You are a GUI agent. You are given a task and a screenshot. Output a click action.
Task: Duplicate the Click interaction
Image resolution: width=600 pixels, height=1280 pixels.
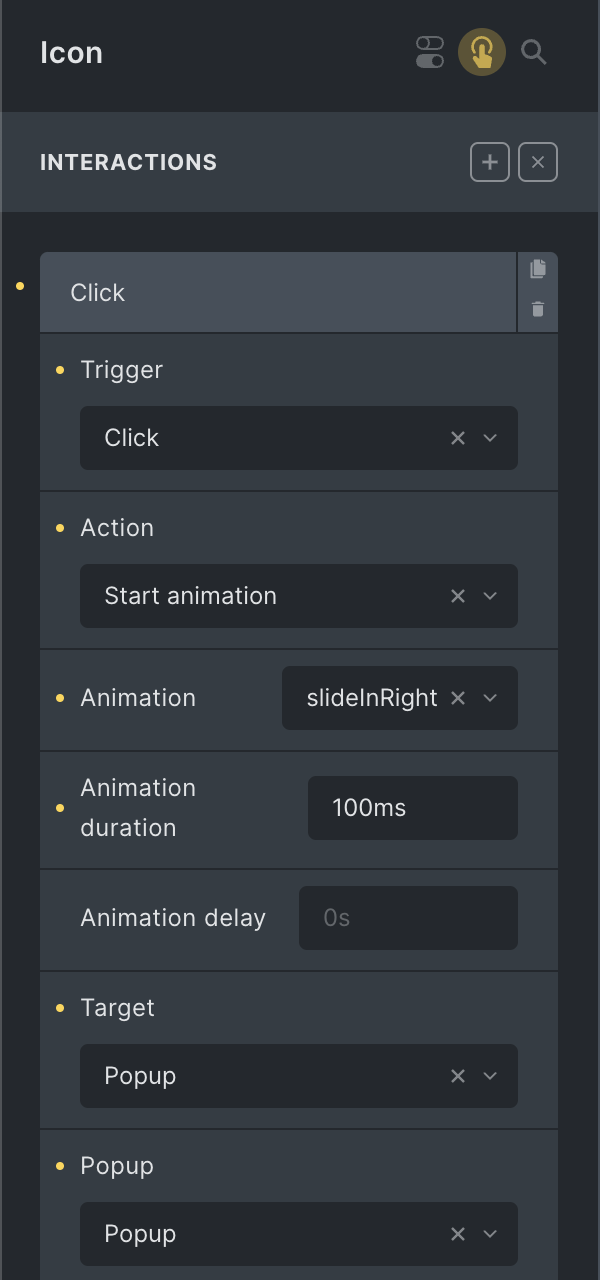coord(538,269)
